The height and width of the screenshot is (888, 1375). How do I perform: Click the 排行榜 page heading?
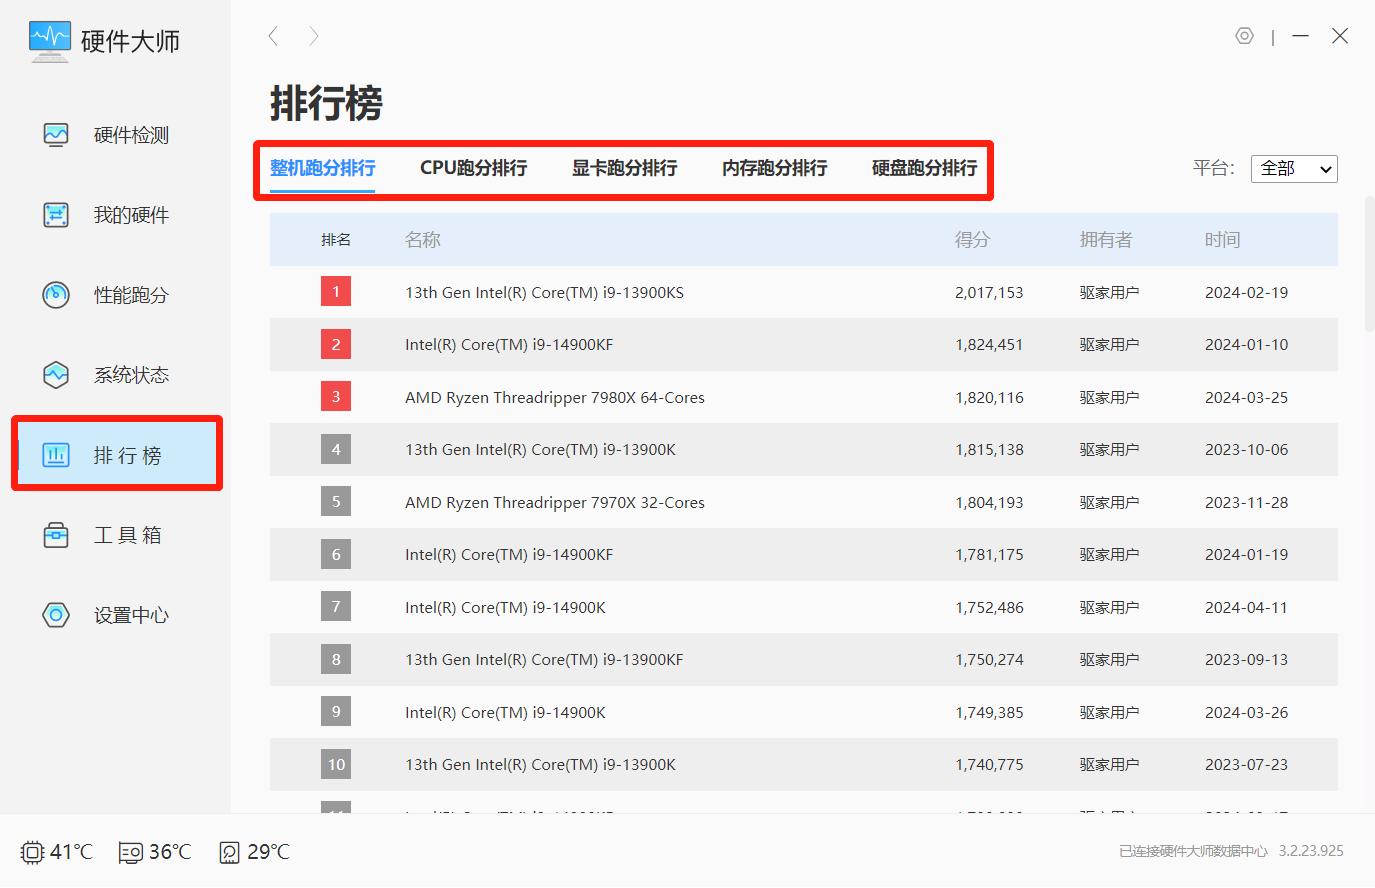[x=326, y=103]
